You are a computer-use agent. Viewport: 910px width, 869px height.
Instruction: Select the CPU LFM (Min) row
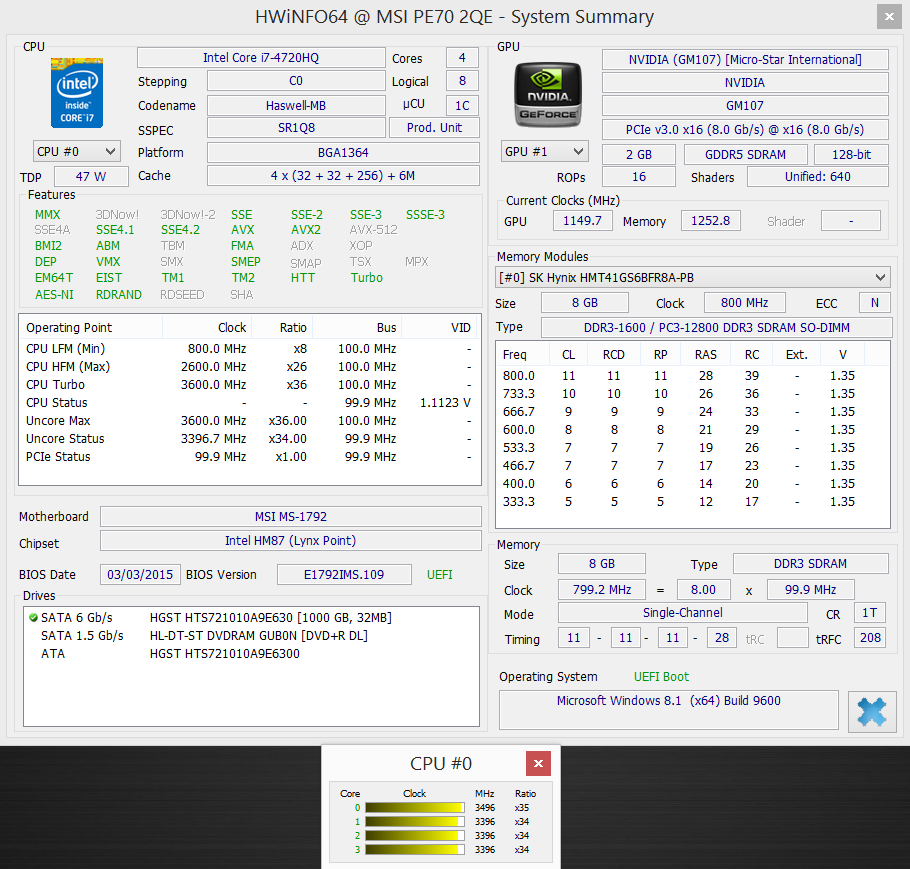point(250,349)
